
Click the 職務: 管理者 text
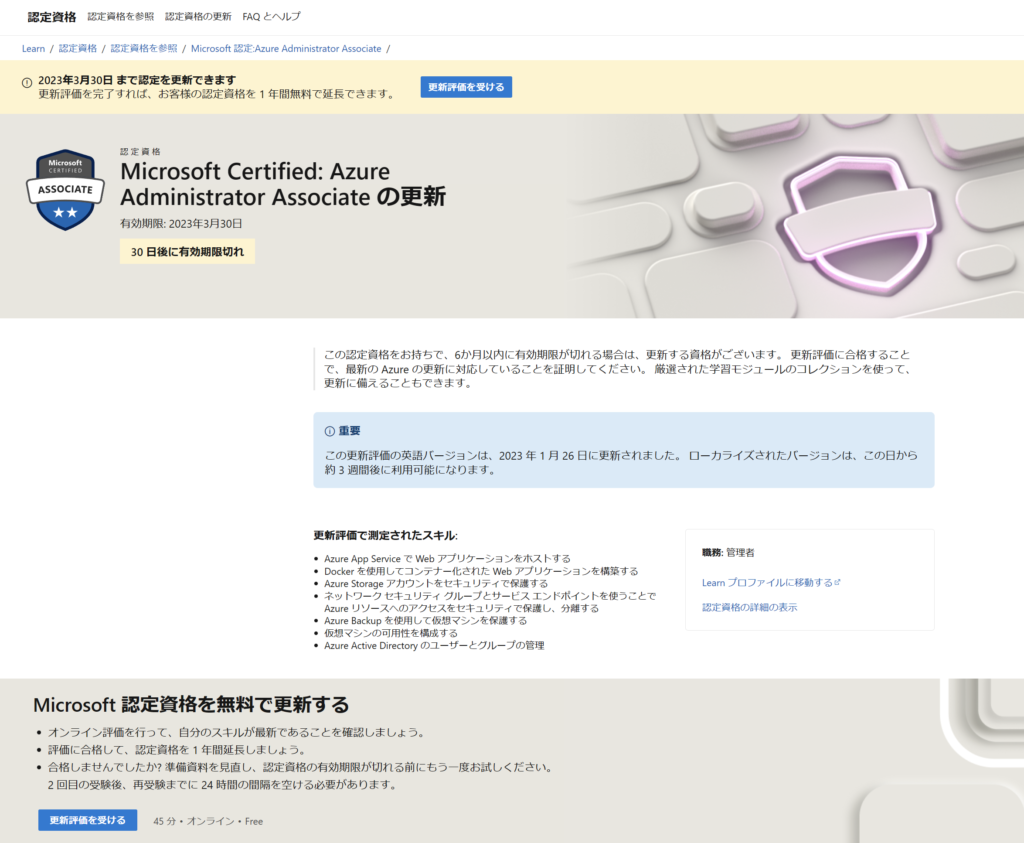point(728,552)
